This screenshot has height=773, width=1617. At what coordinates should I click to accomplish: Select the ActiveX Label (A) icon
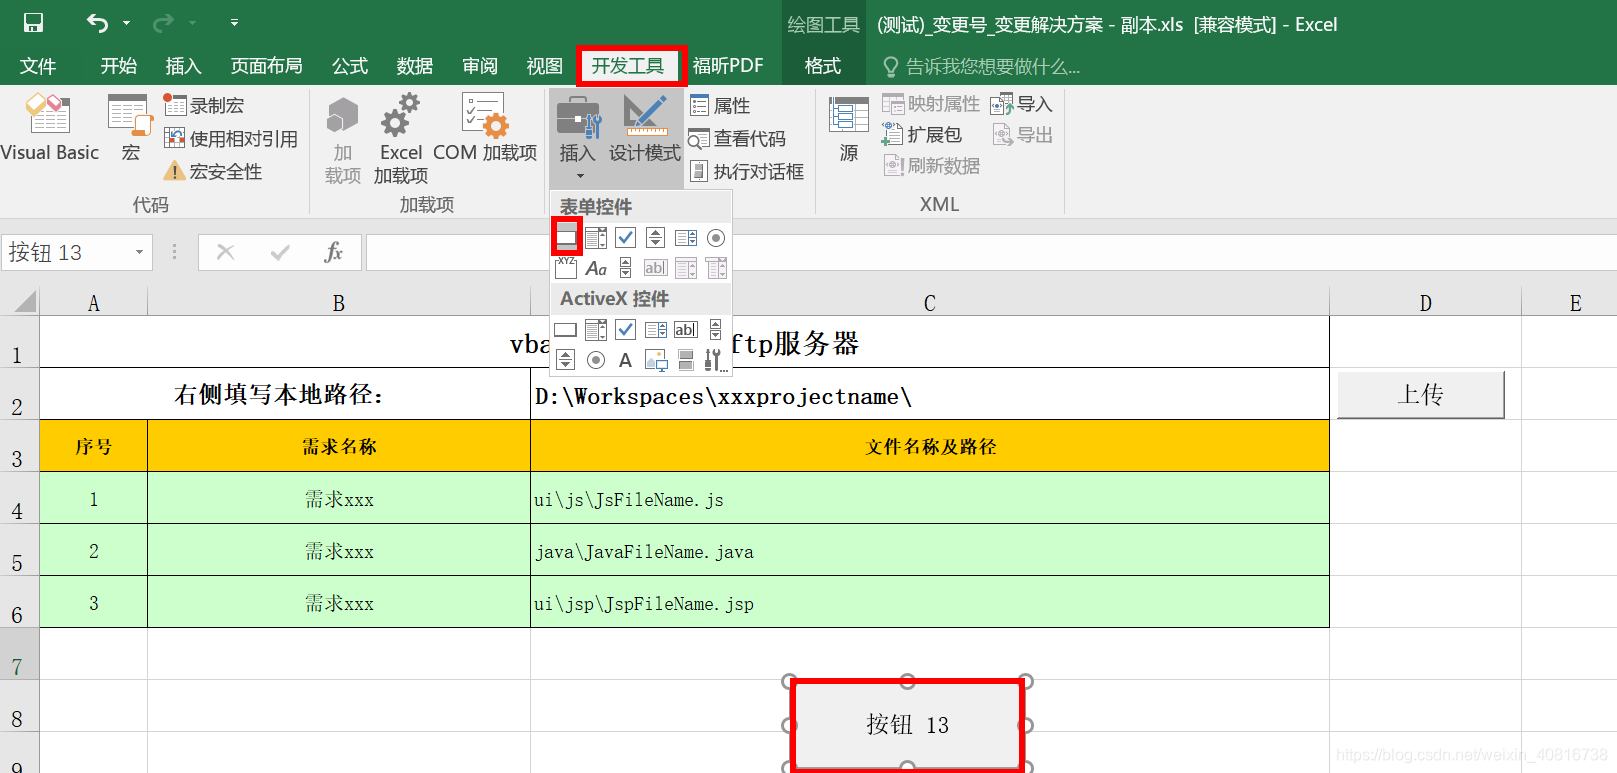626,360
